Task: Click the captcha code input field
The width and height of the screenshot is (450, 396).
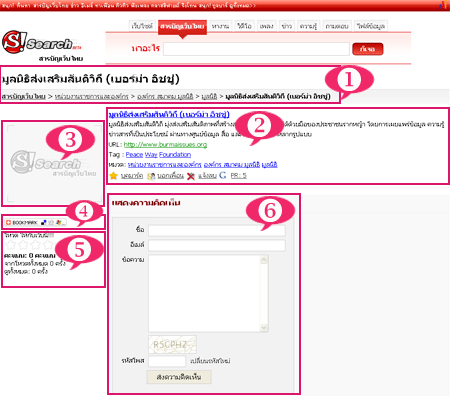Action: [x=167, y=361]
